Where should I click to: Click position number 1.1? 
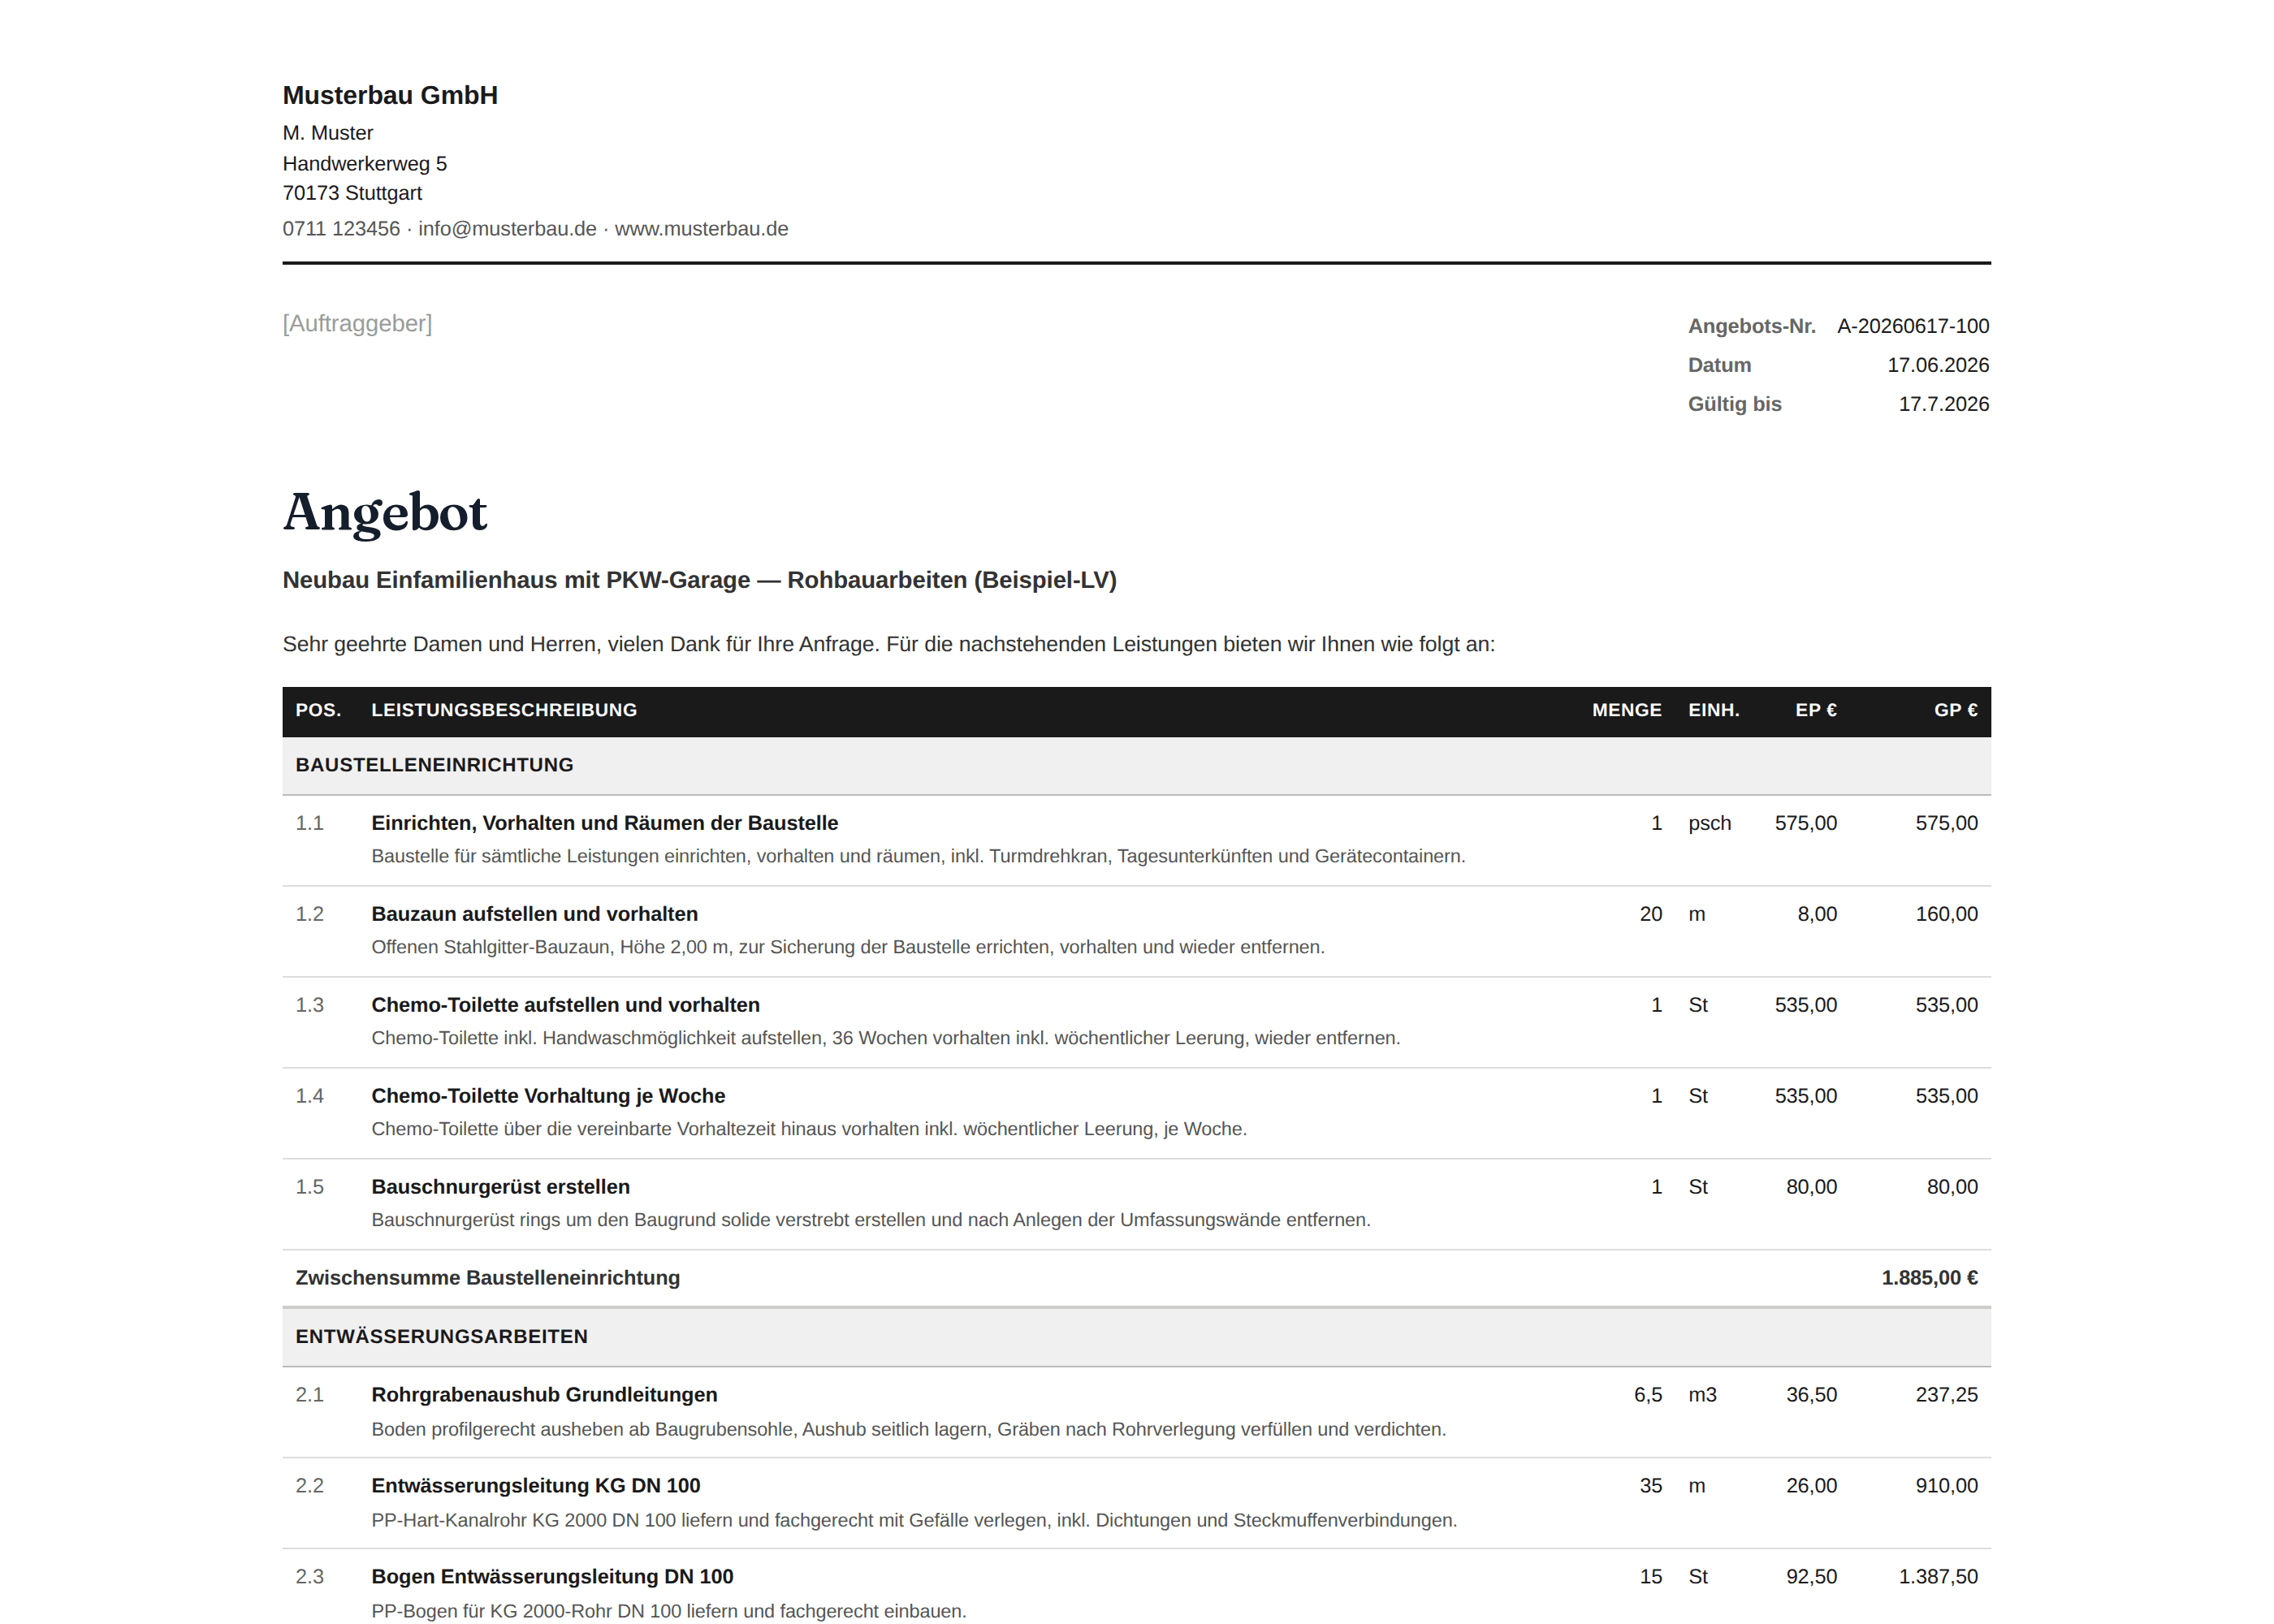coord(309,823)
